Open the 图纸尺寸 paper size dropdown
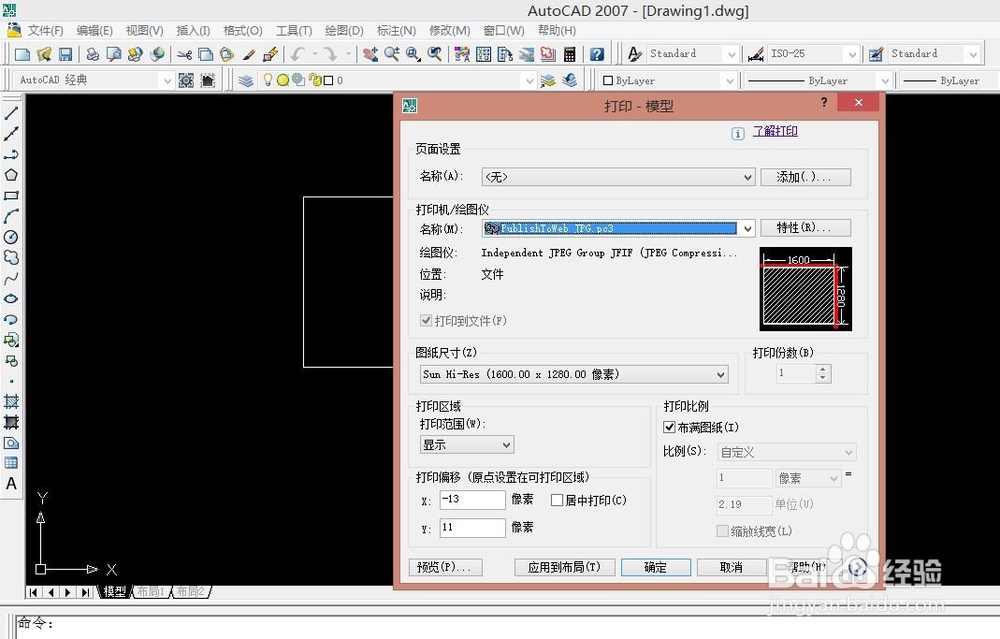This screenshot has height=639, width=1000. (x=719, y=374)
